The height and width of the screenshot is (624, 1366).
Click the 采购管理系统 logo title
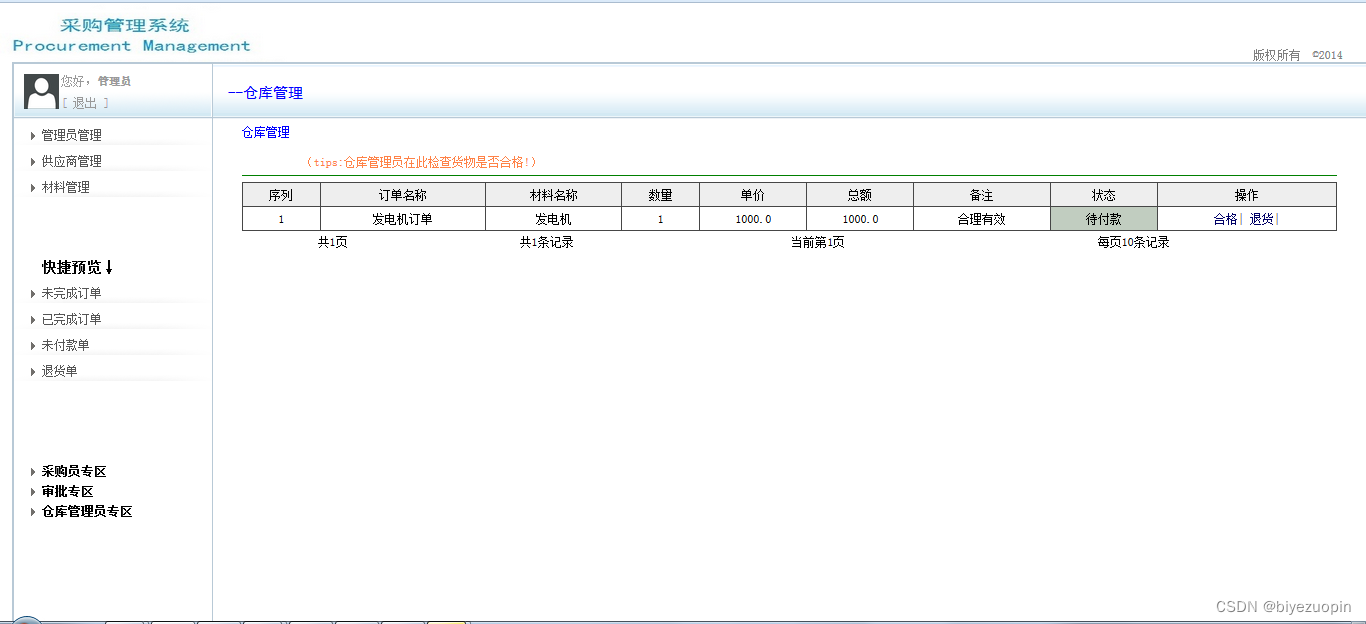click(x=125, y=26)
